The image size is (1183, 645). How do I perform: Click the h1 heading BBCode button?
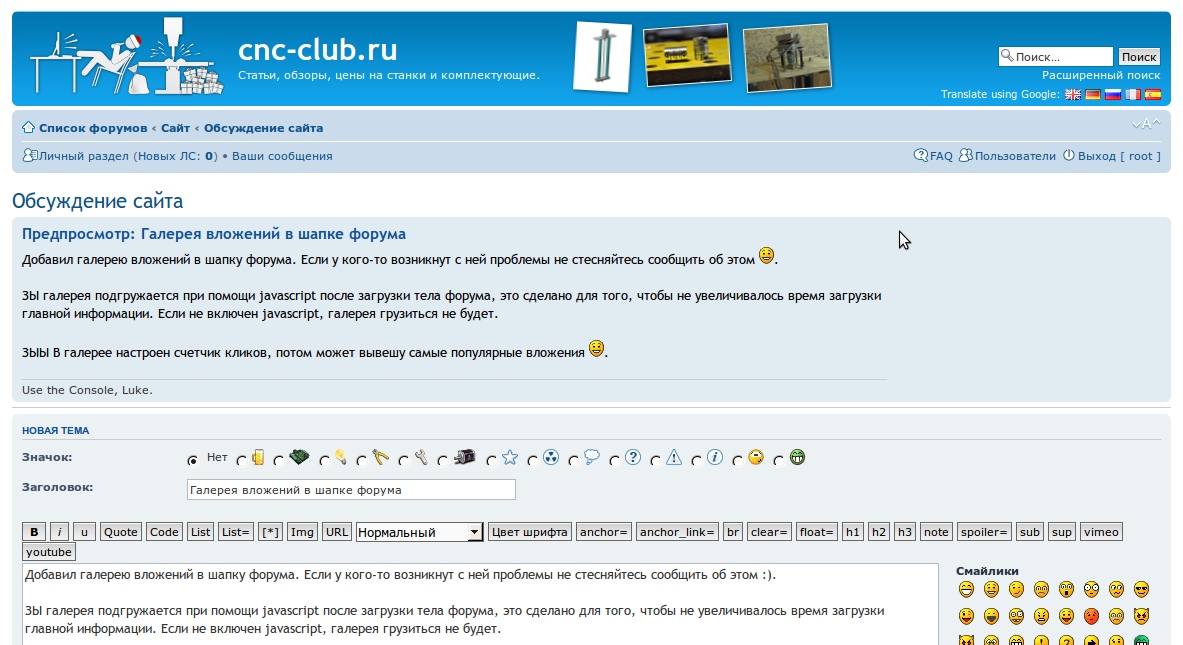tap(853, 532)
